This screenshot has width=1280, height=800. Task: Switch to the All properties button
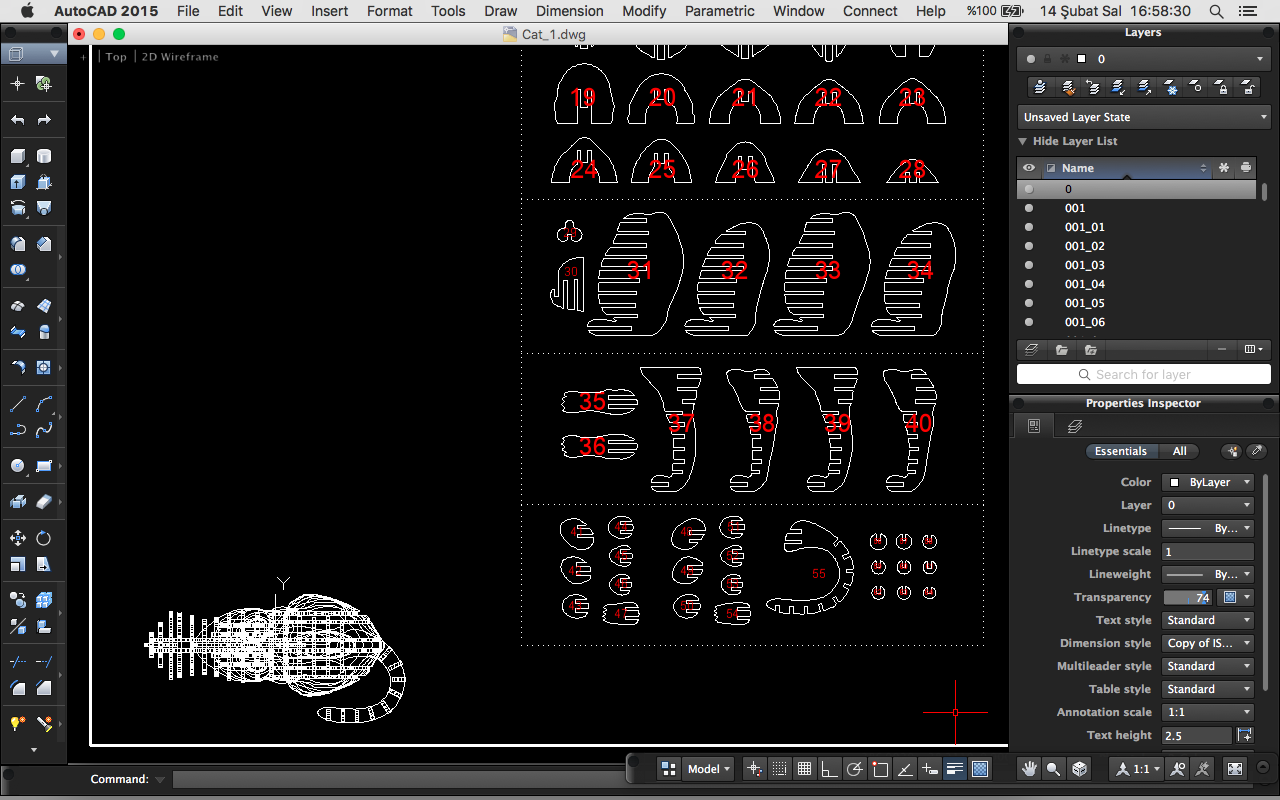pos(1180,451)
